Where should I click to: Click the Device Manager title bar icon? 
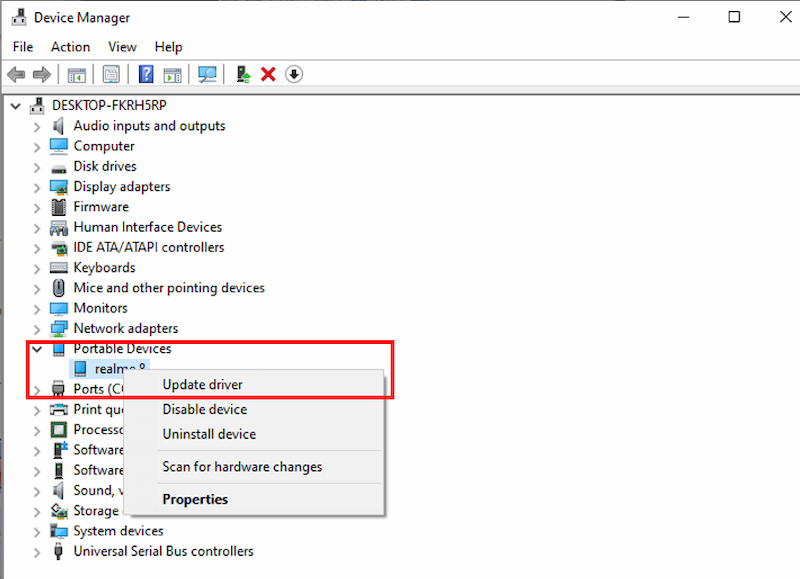point(19,17)
